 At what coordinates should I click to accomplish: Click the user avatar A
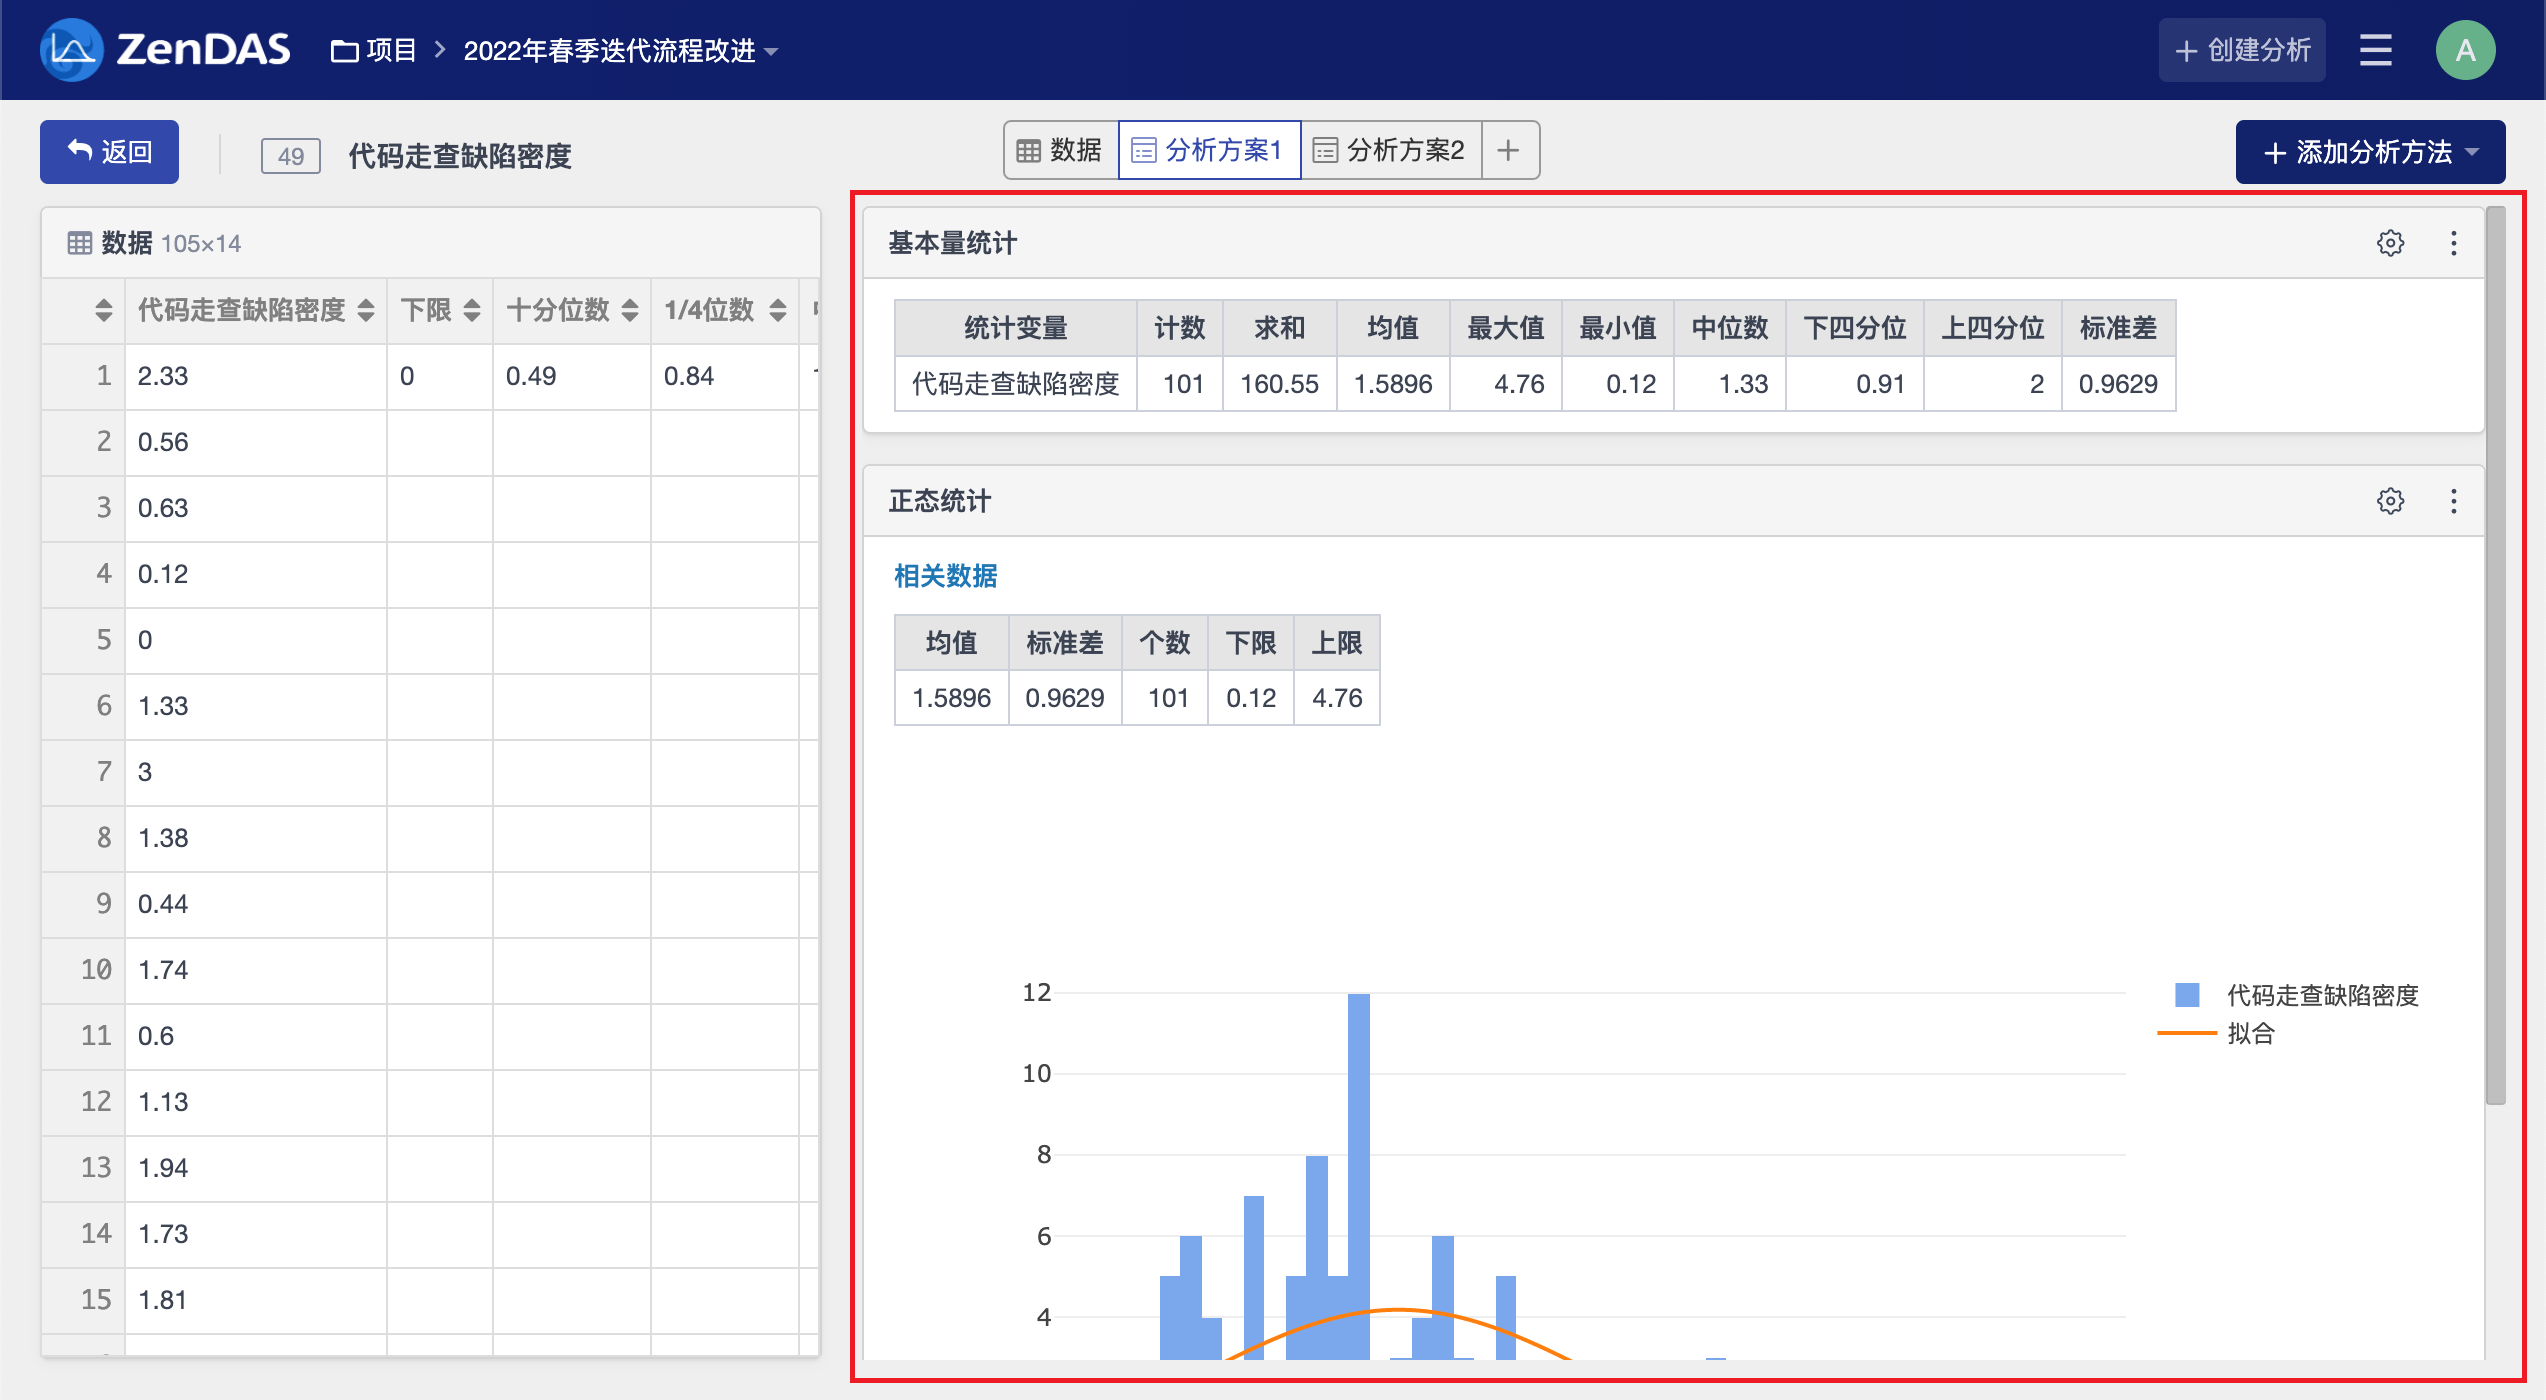[x=2465, y=50]
